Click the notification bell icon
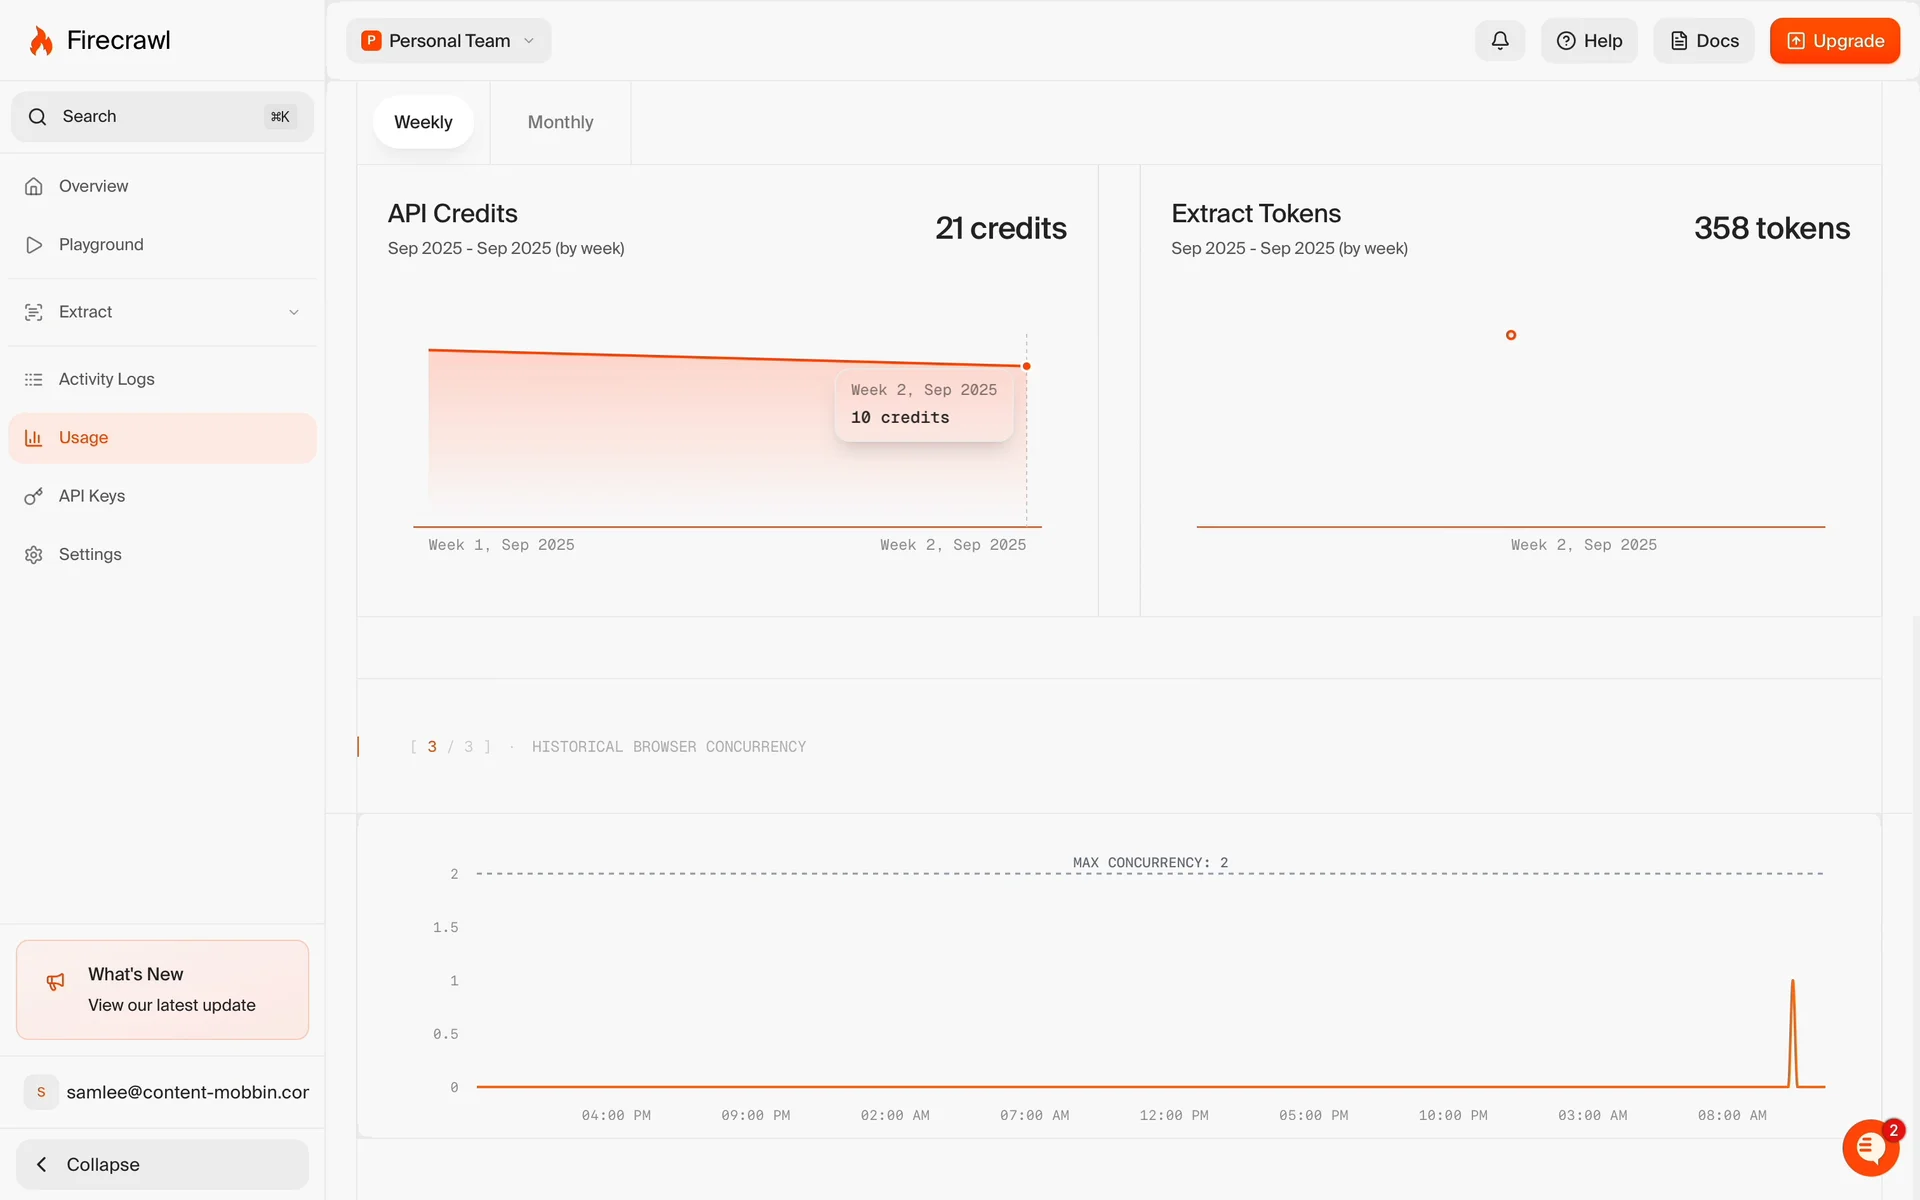The width and height of the screenshot is (1920, 1200). pyautogui.click(x=1499, y=41)
